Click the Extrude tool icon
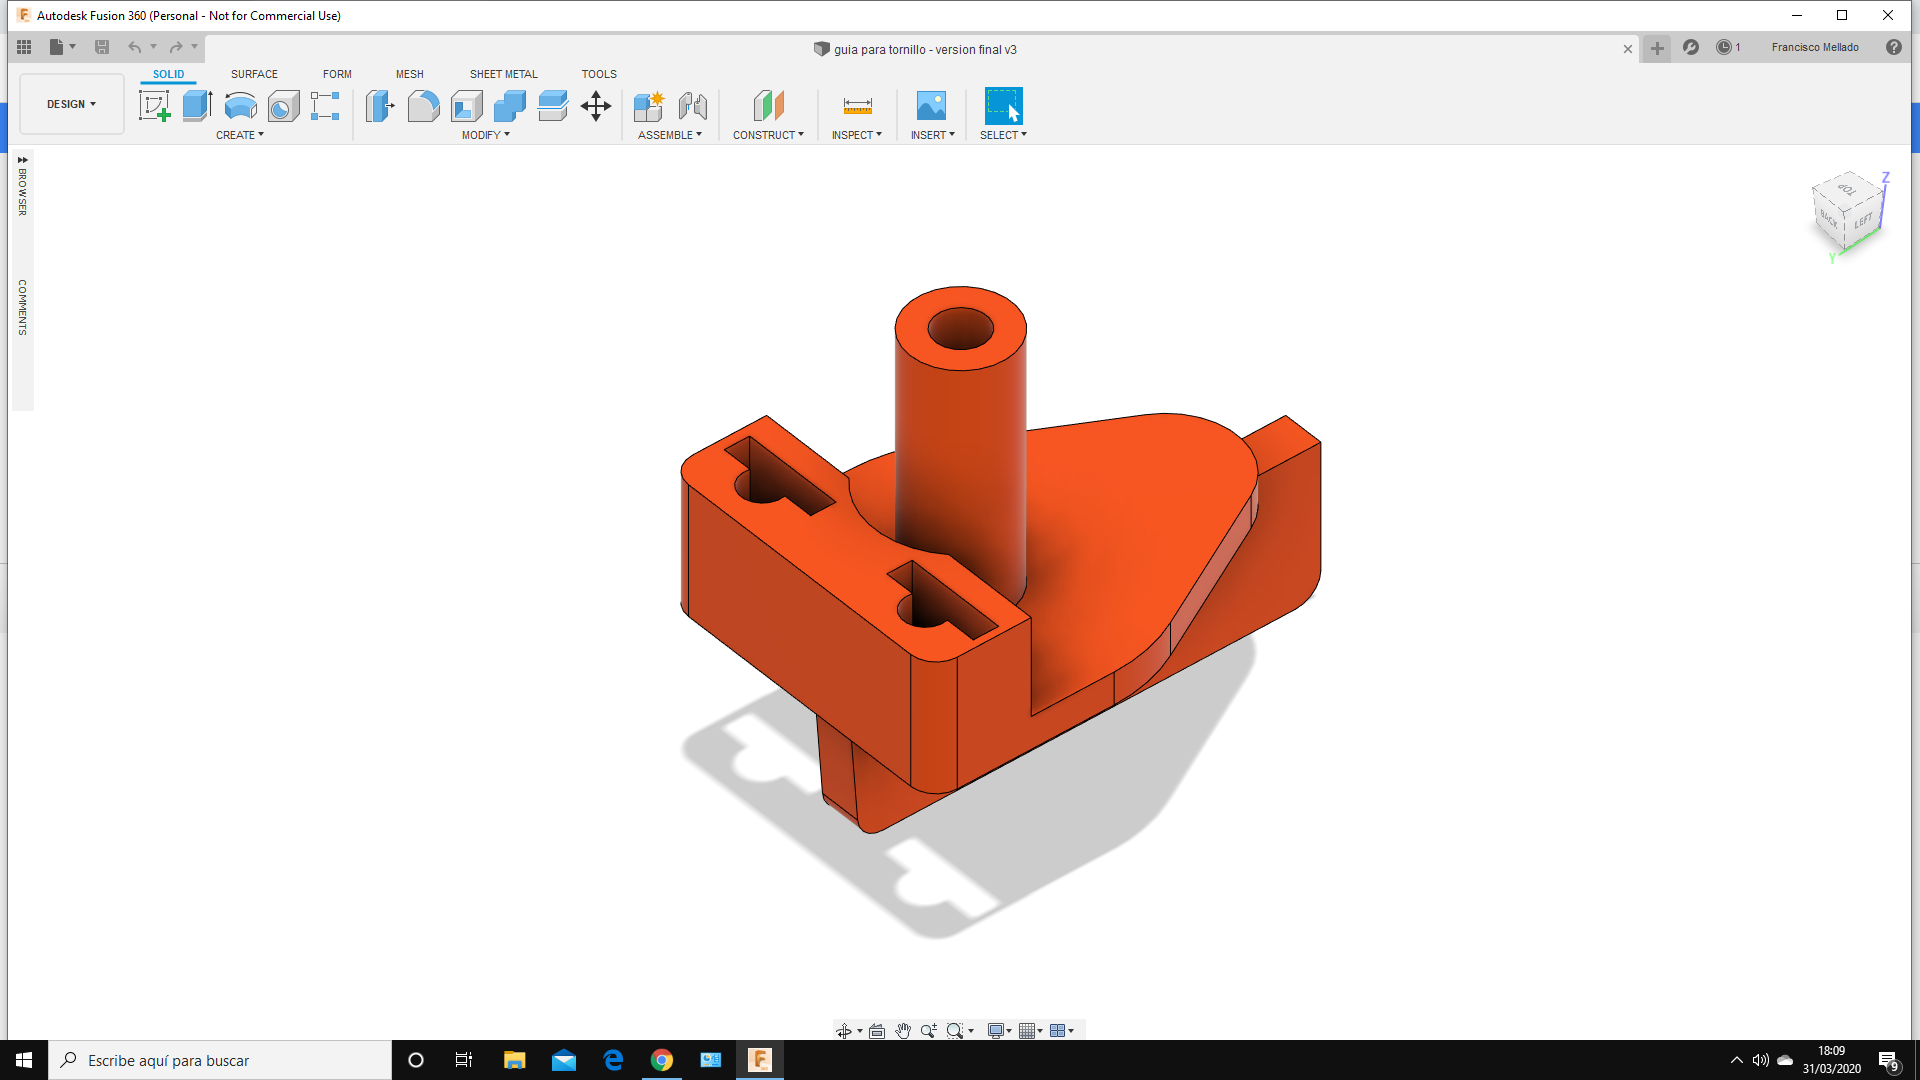This screenshot has width=1920, height=1080. click(x=197, y=106)
